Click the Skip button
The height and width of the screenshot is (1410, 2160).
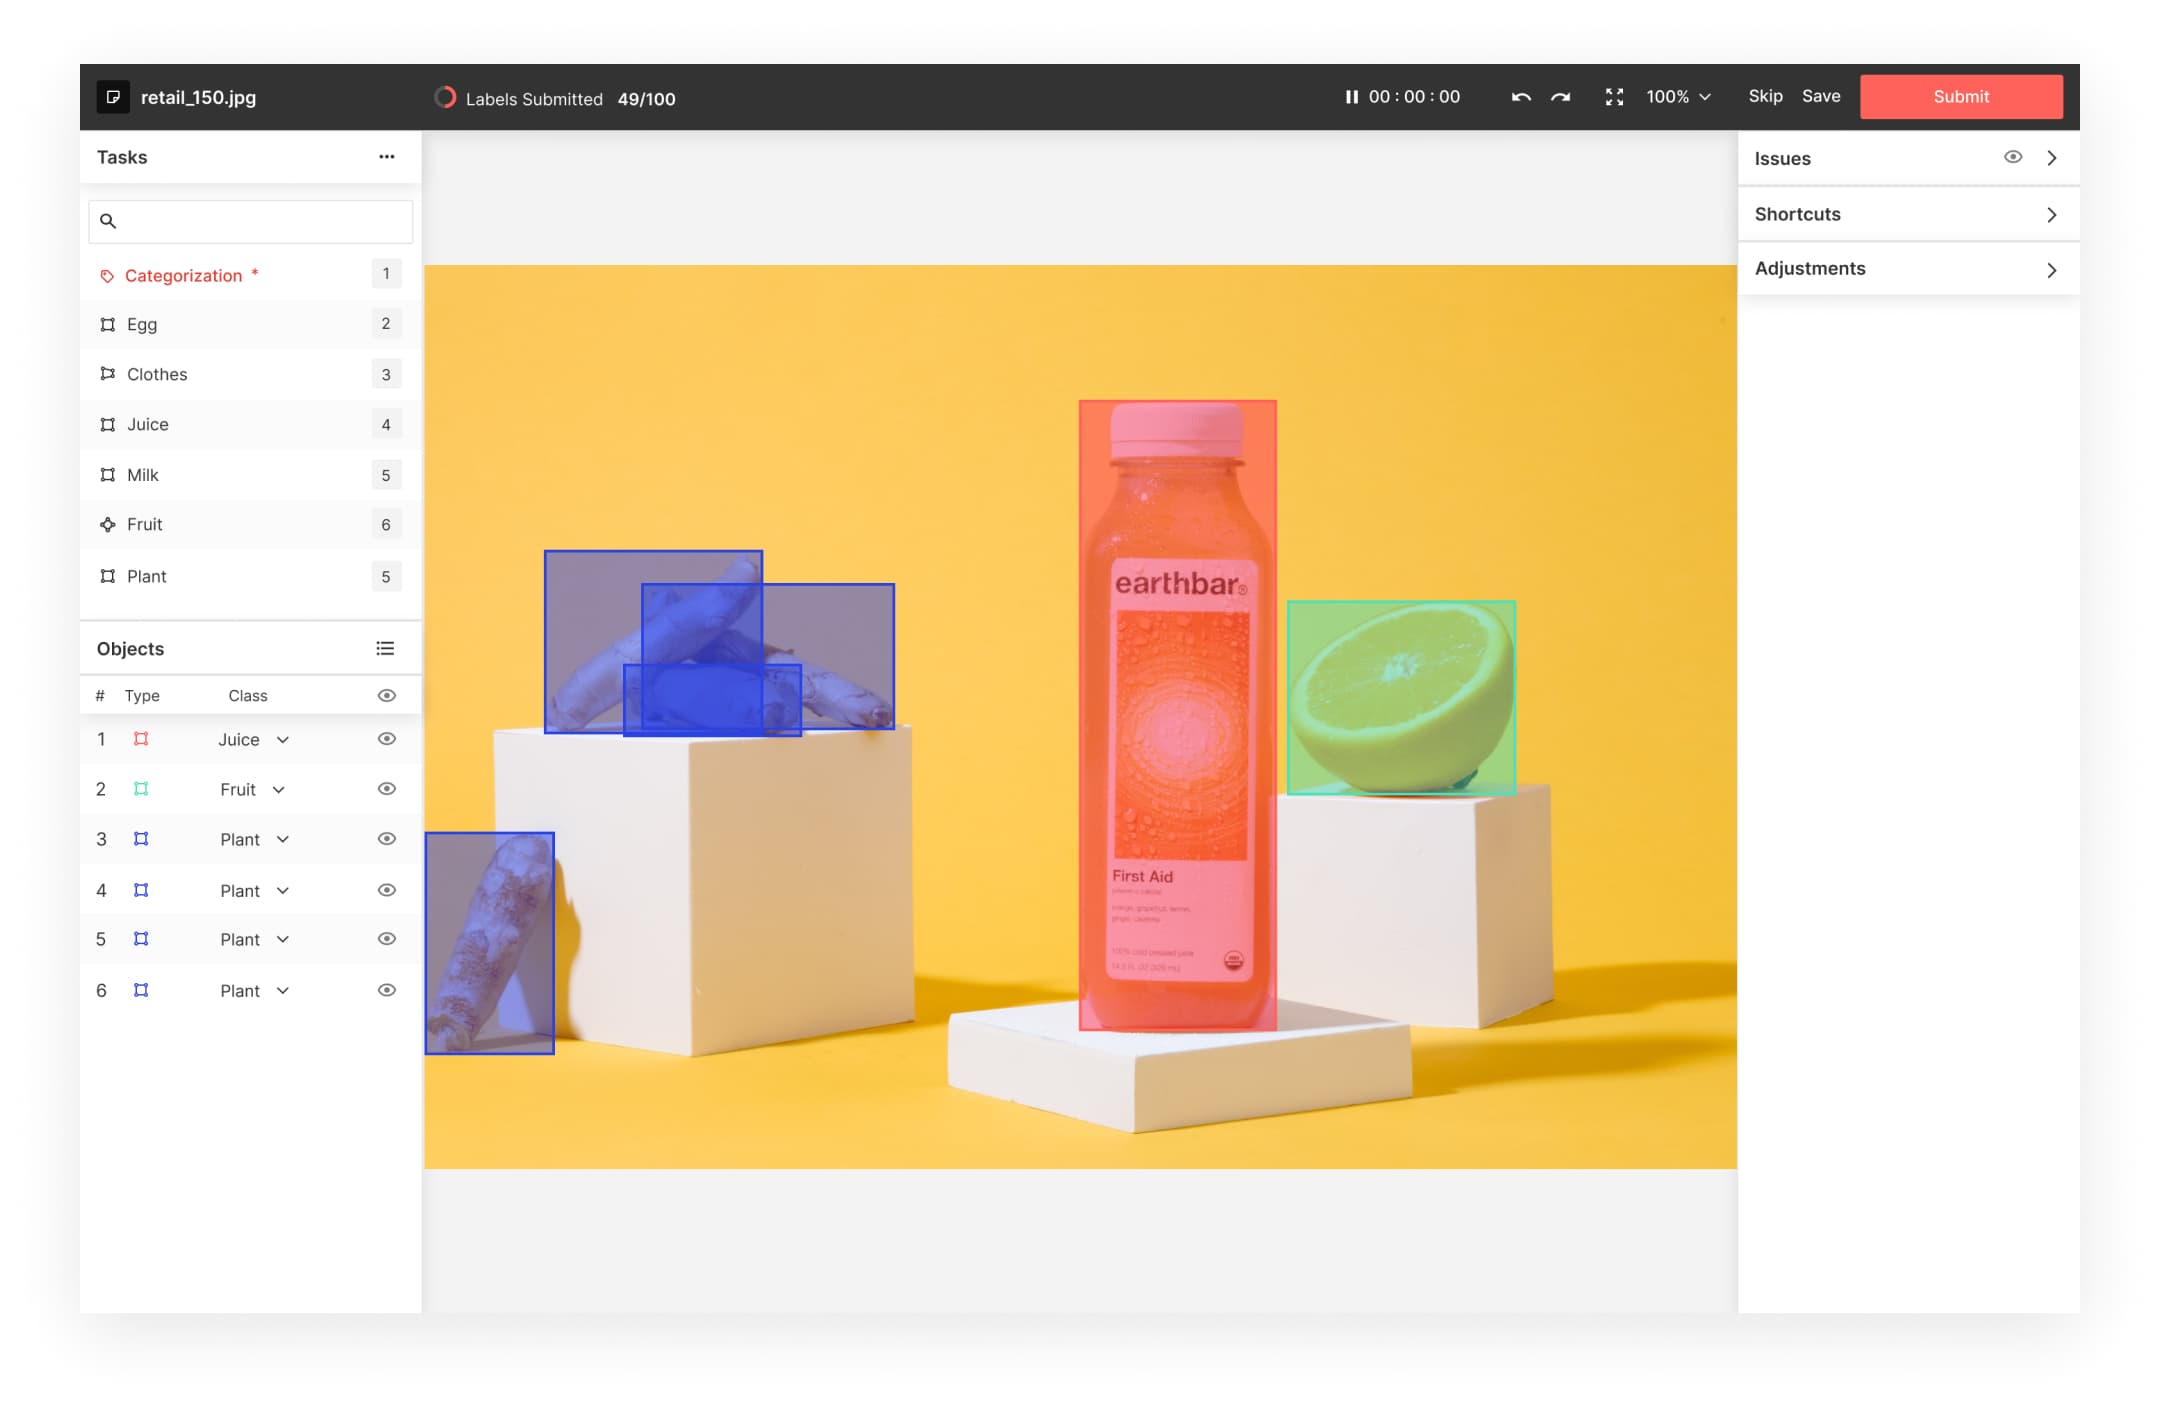tap(1765, 96)
